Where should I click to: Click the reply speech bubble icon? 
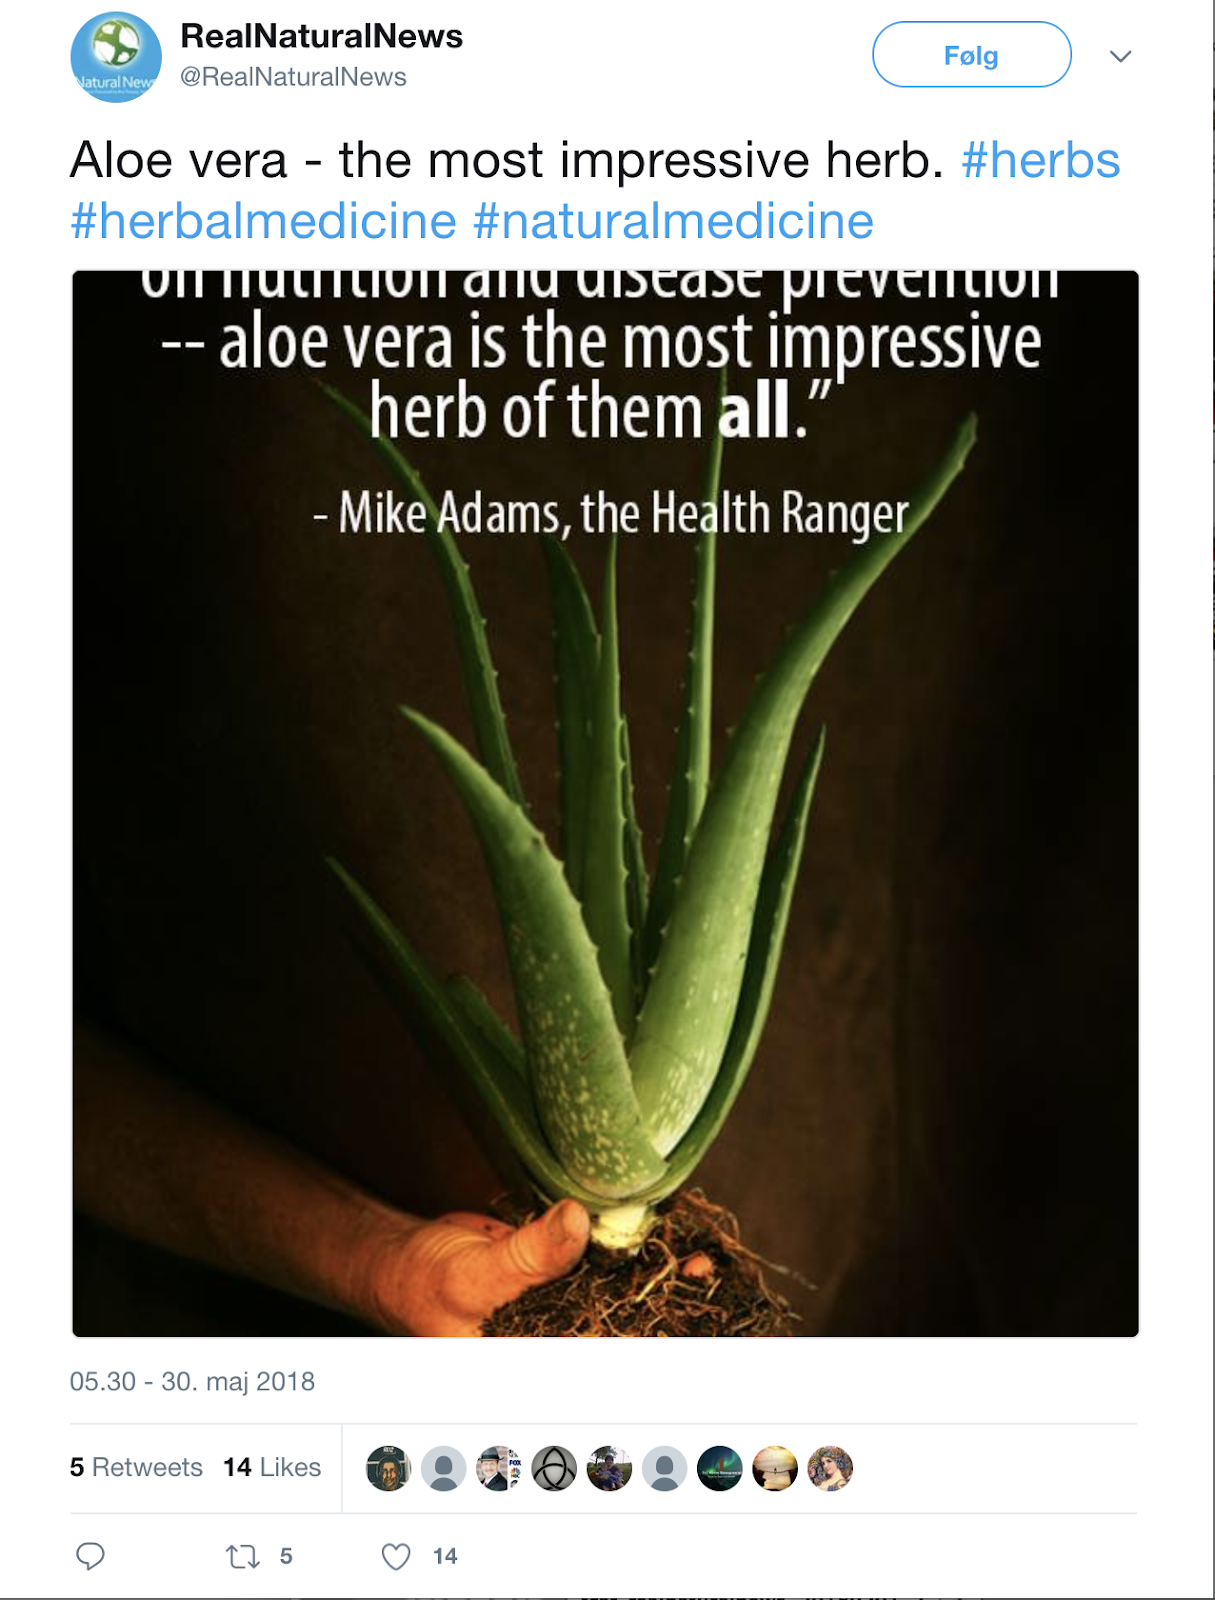tap(90, 1555)
